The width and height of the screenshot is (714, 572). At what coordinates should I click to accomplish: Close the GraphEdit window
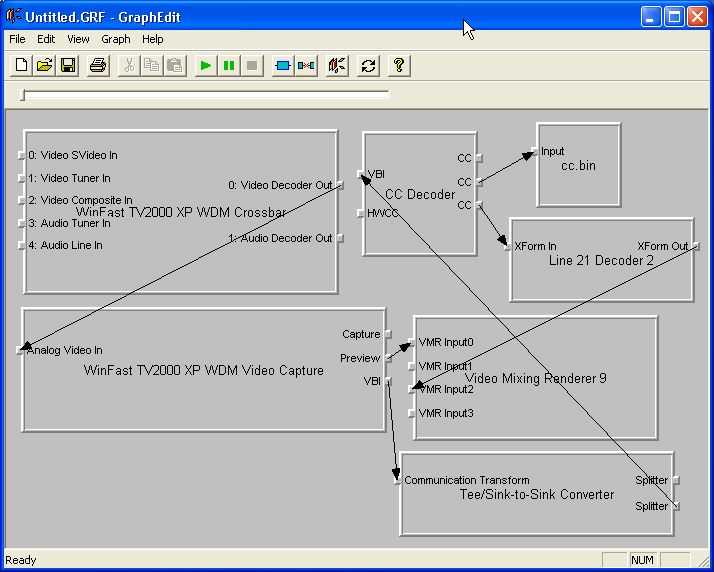coord(698,17)
